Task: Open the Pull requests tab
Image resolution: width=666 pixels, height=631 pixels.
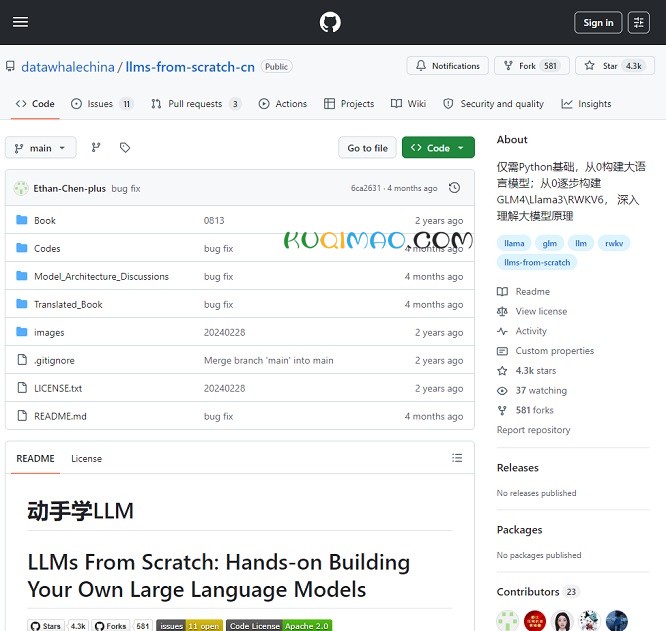Action: [196, 104]
